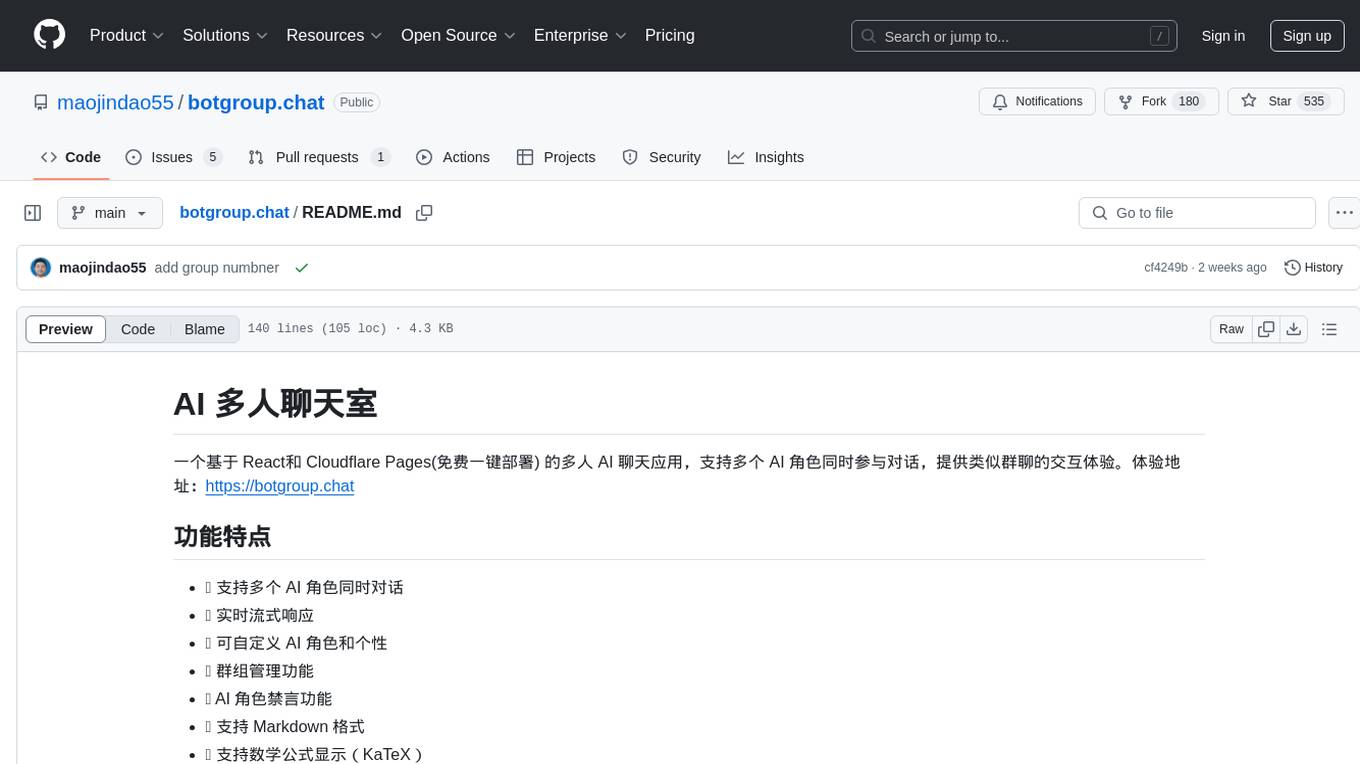Click the Sign in link

coord(1223,36)
